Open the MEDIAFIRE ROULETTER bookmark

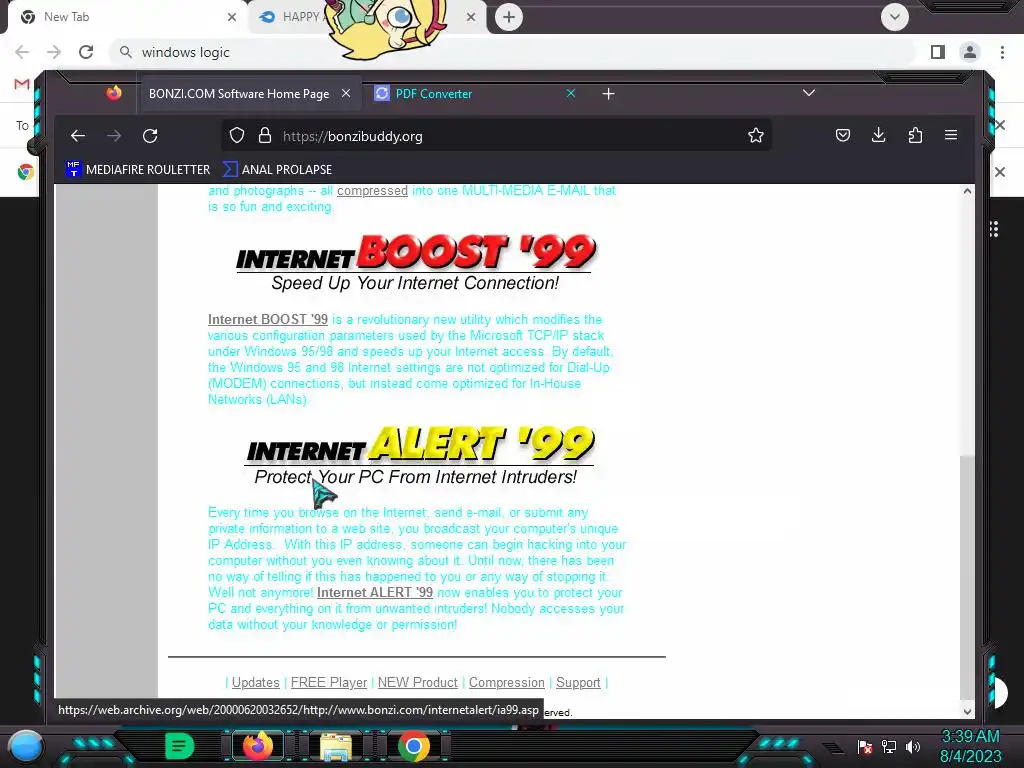[138, 169]
